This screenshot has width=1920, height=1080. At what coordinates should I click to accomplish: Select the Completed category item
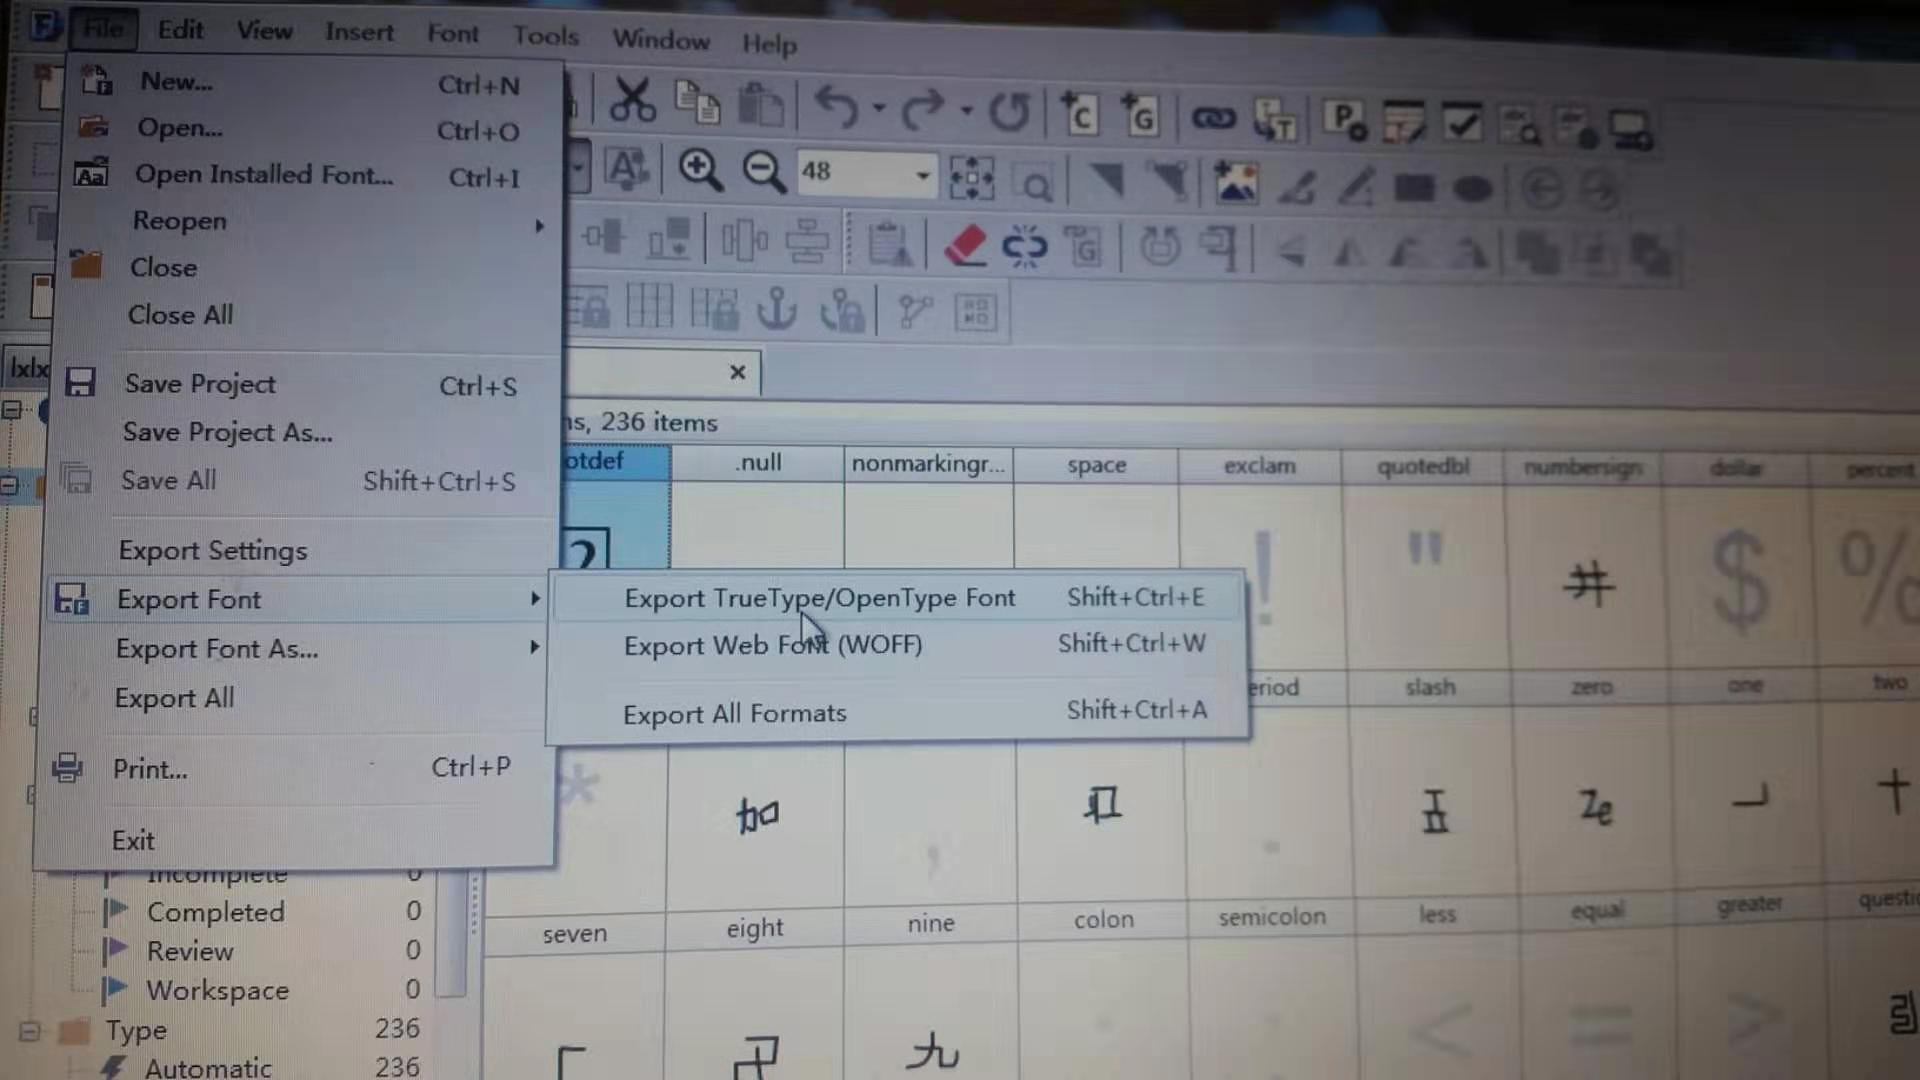coord(215,912)
